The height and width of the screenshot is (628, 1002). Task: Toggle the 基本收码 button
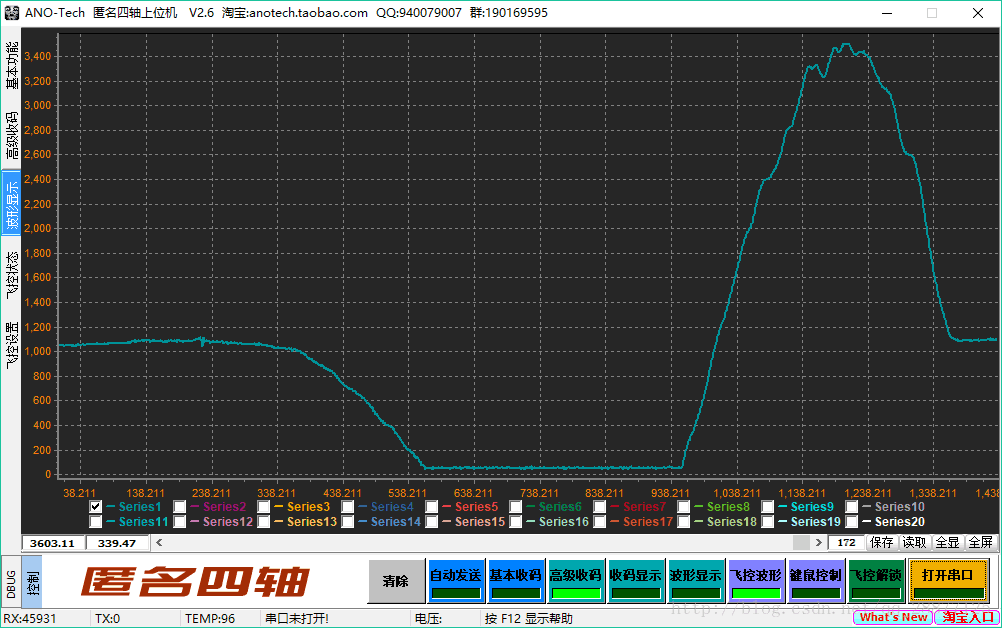pyautogui.click(x=516, y=581)
